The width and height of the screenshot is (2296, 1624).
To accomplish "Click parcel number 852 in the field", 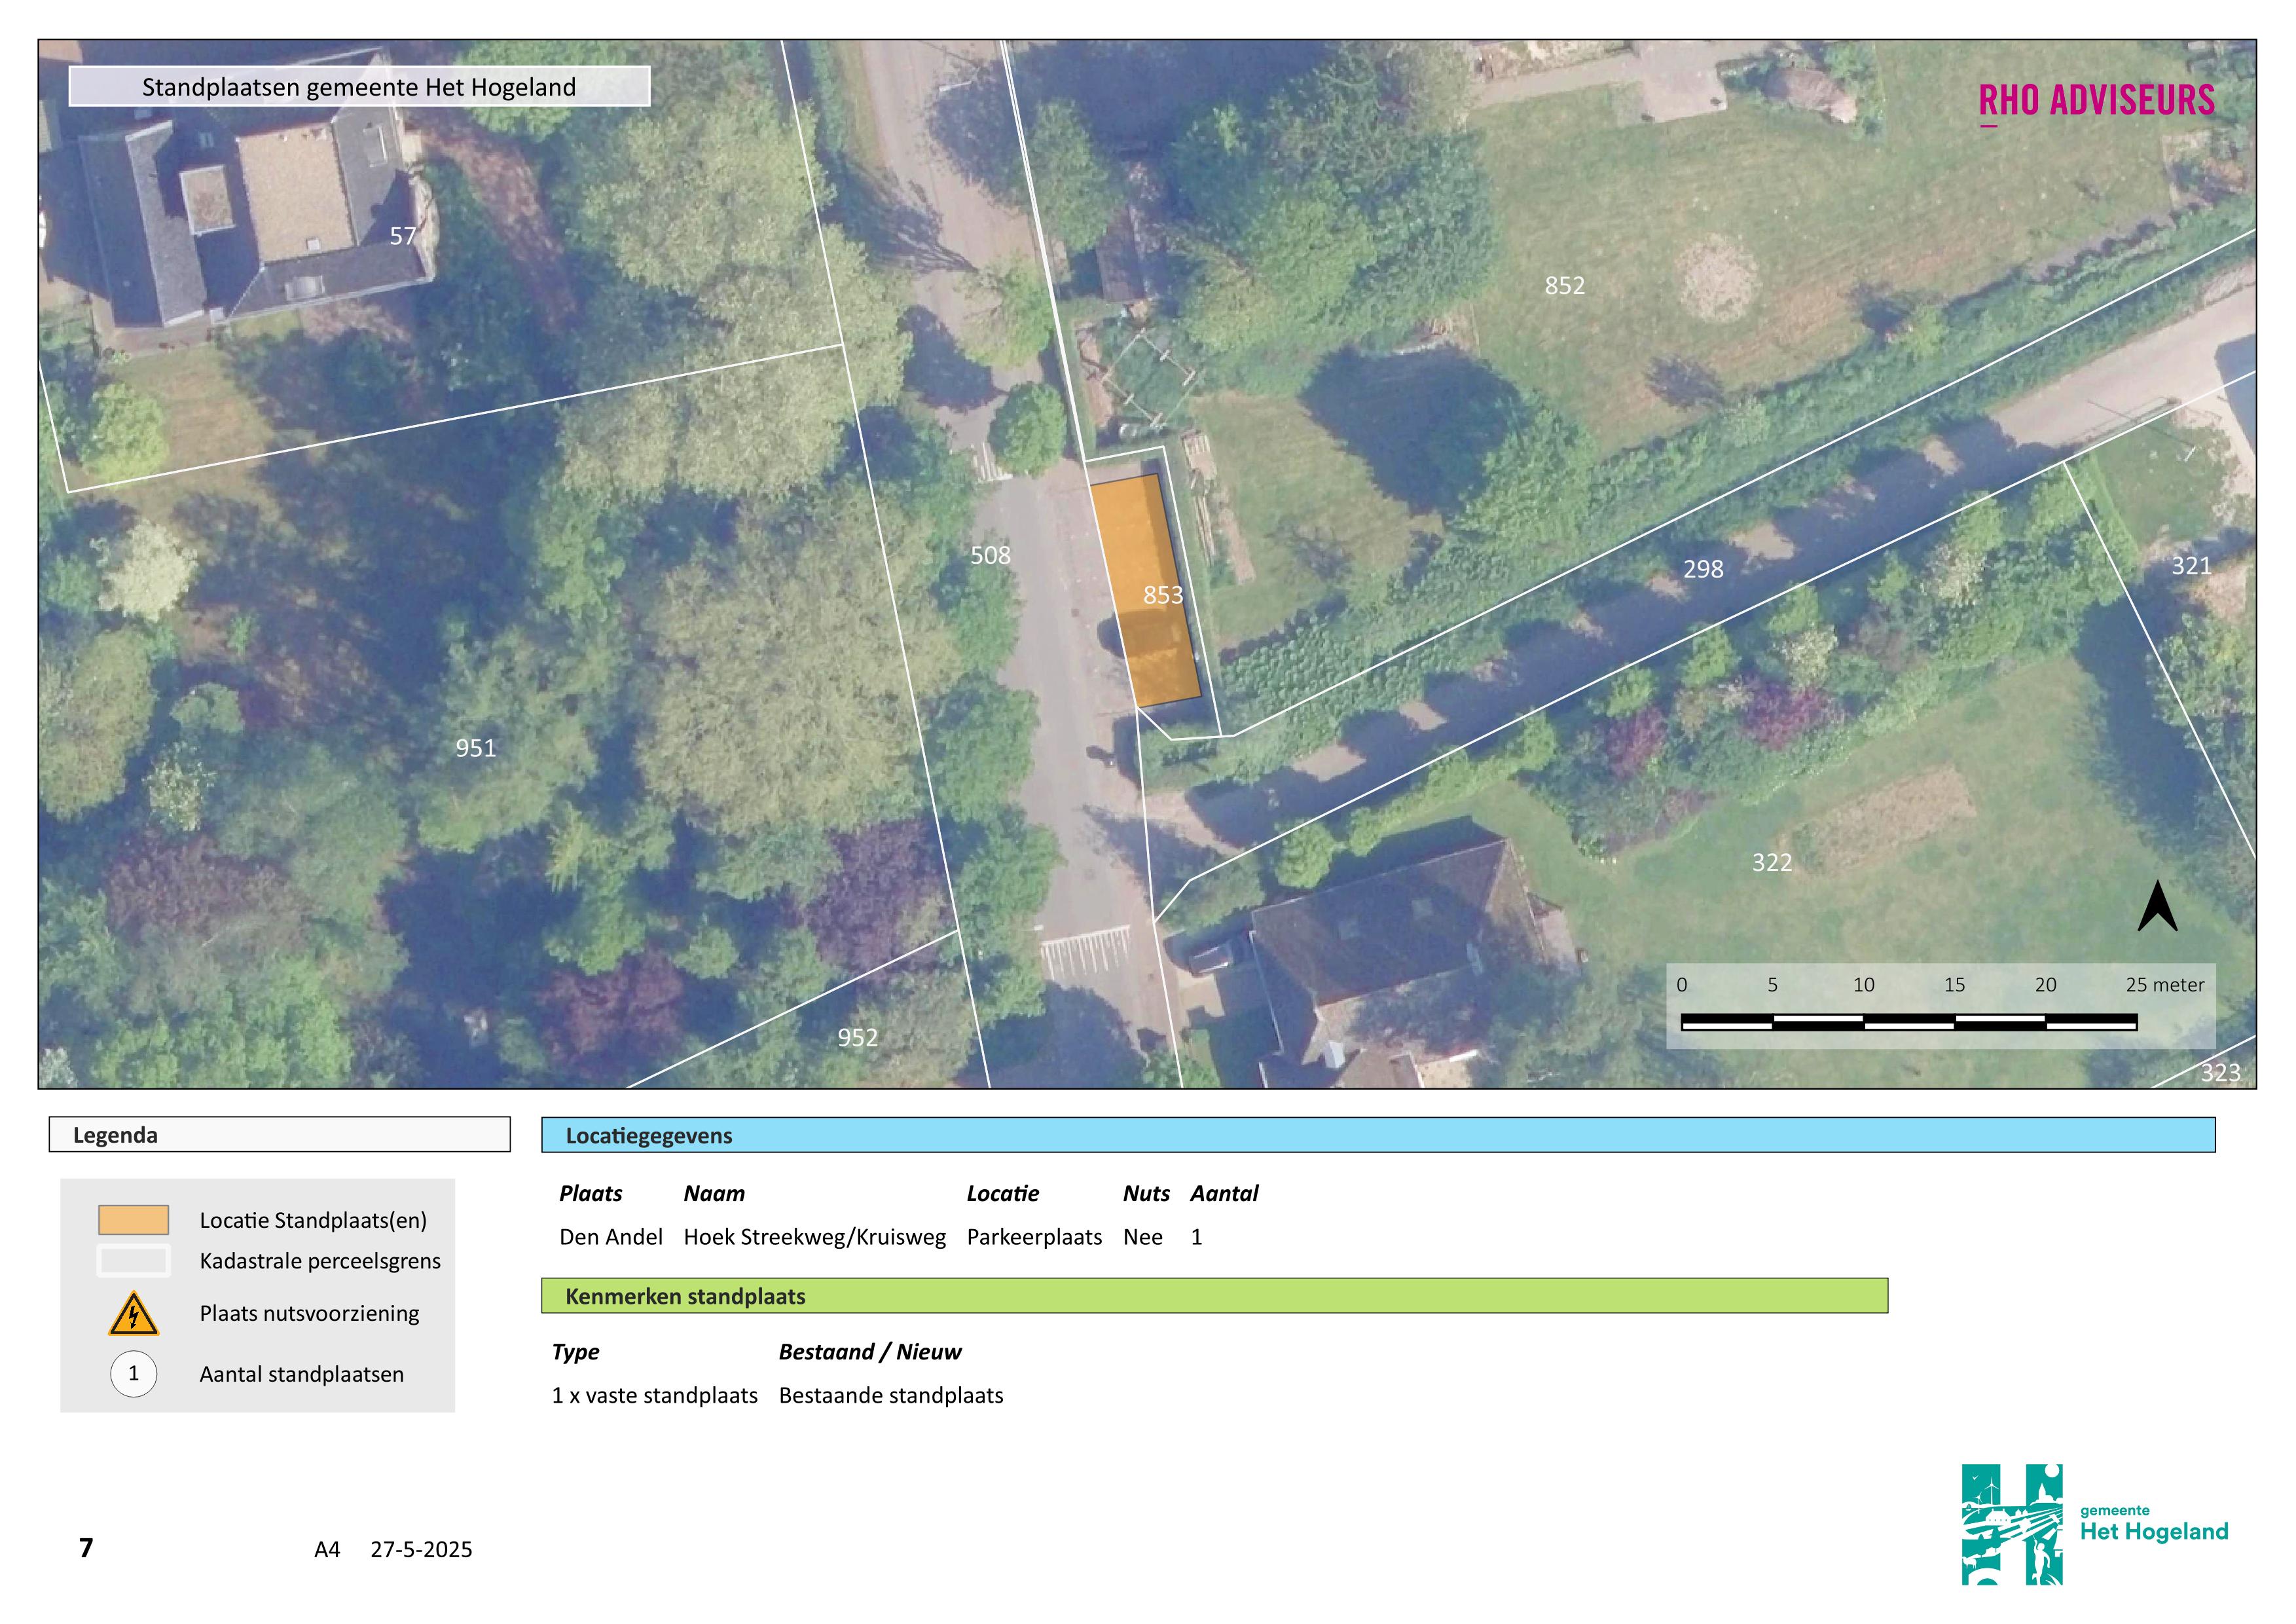I will (1564, 286).
